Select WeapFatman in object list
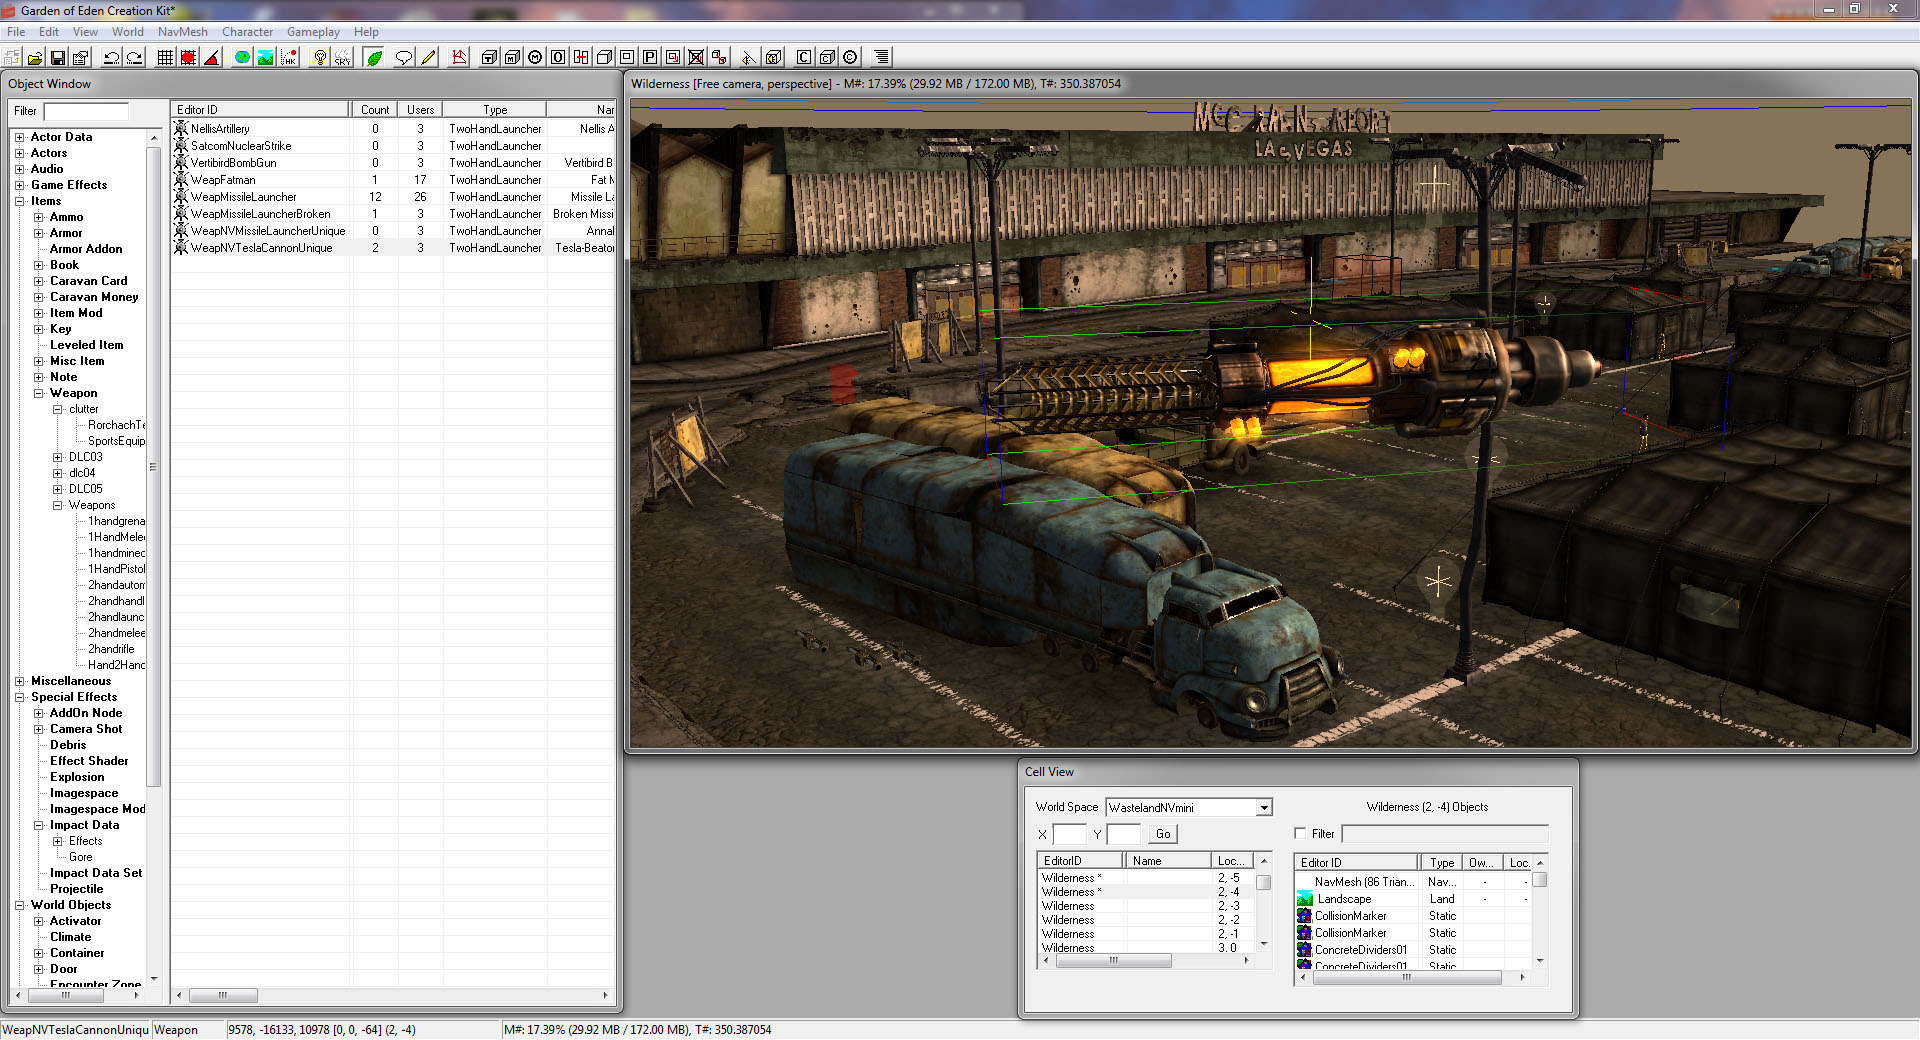 223,180
